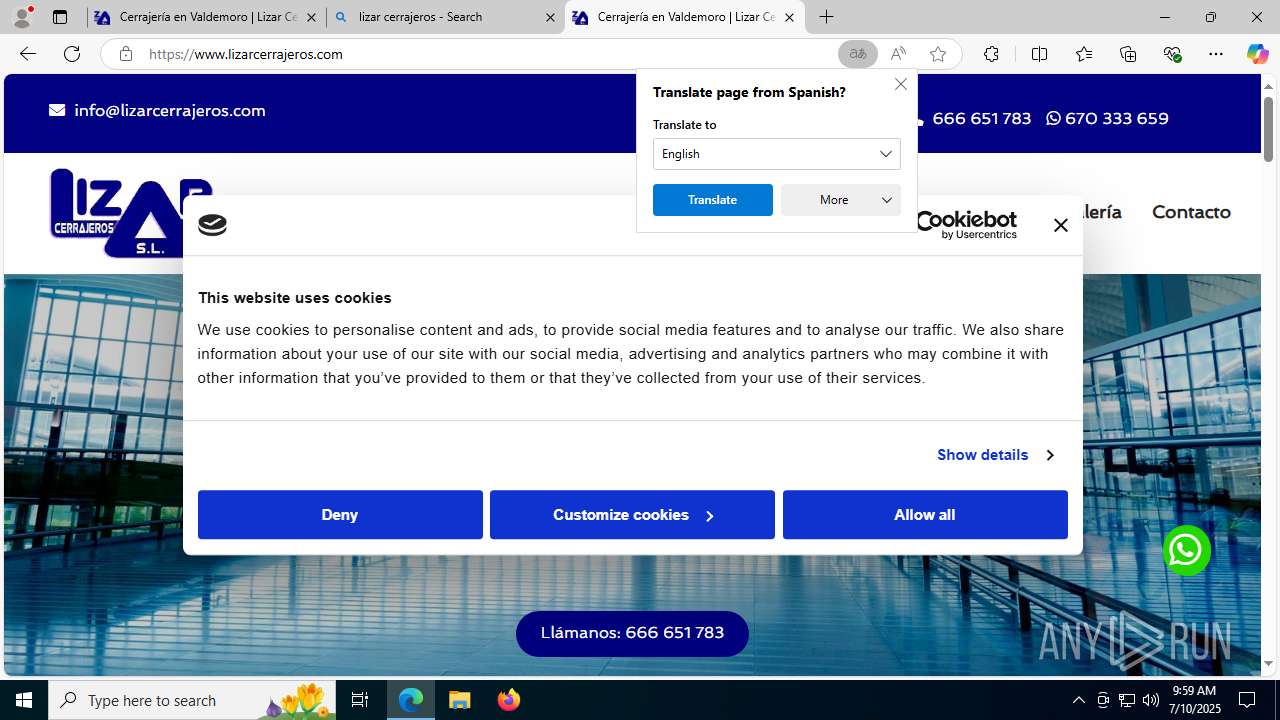Add page to favorites star icon

coord(938,54)
